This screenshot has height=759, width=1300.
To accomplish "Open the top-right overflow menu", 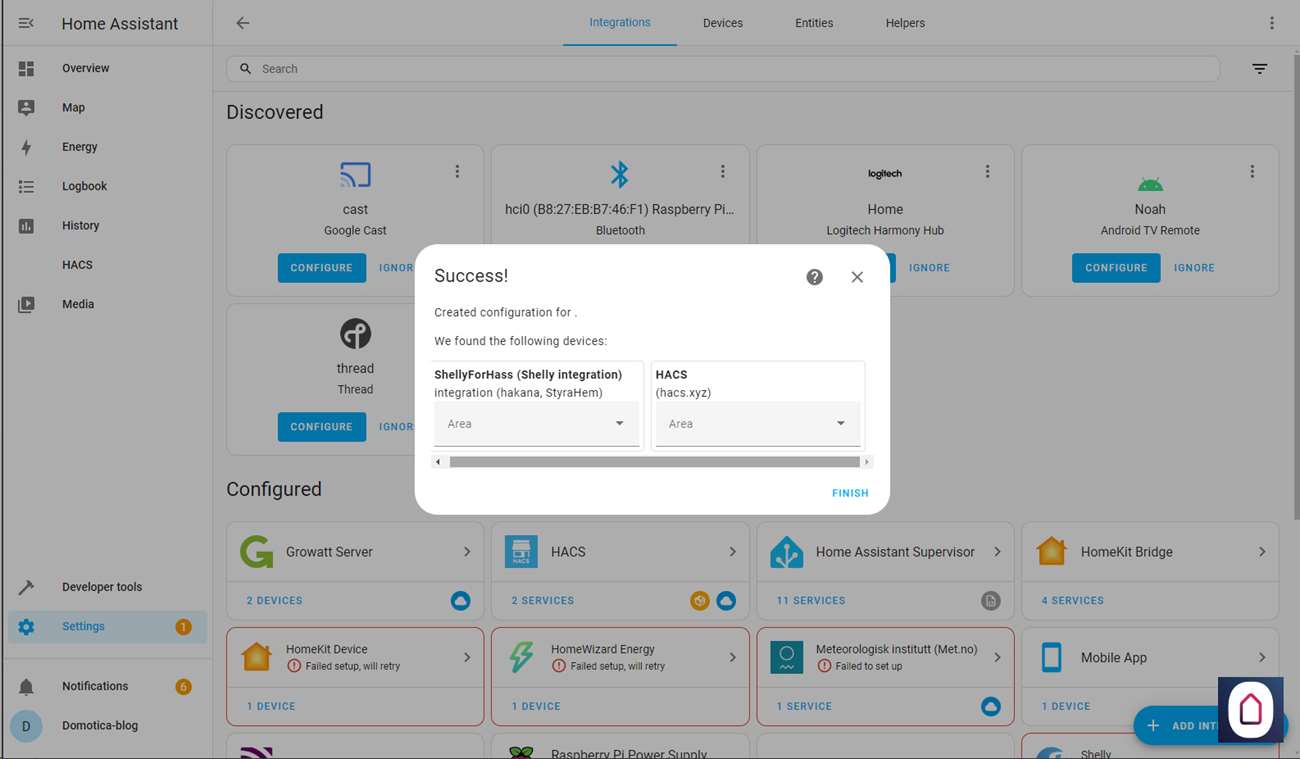I will point(1271,23).
